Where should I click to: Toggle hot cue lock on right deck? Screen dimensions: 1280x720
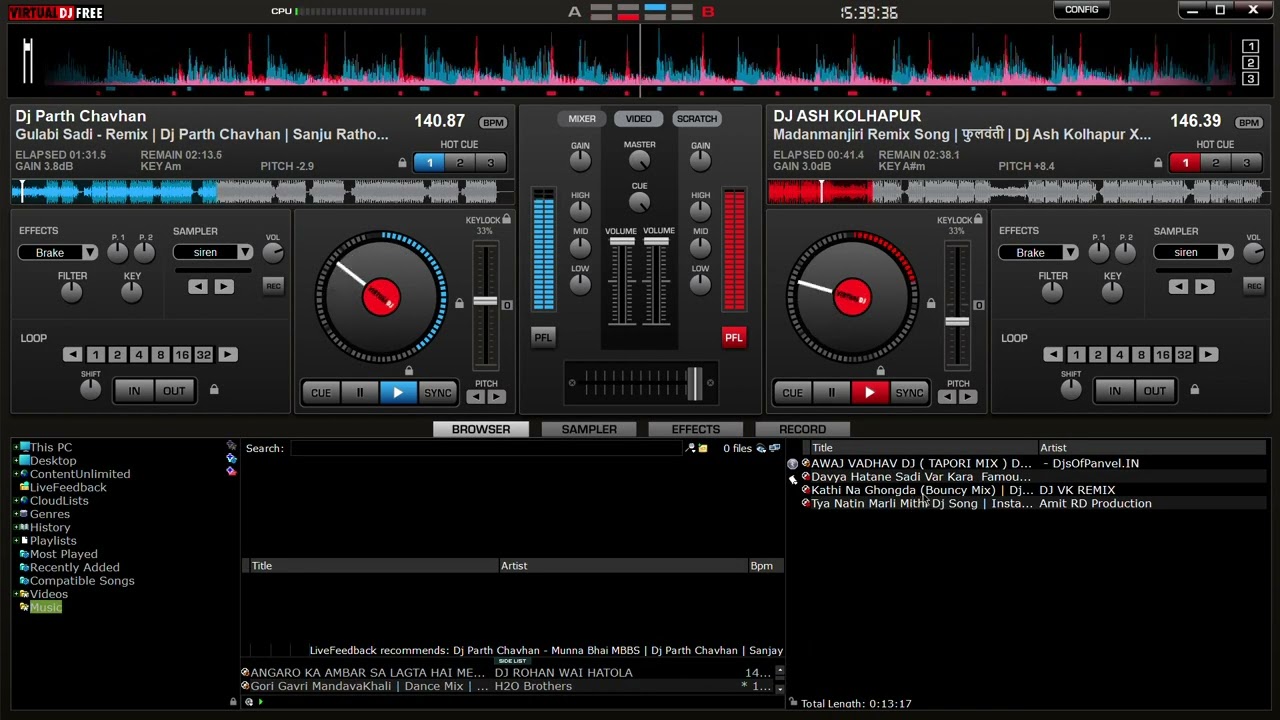click(x=1158, y=163)
